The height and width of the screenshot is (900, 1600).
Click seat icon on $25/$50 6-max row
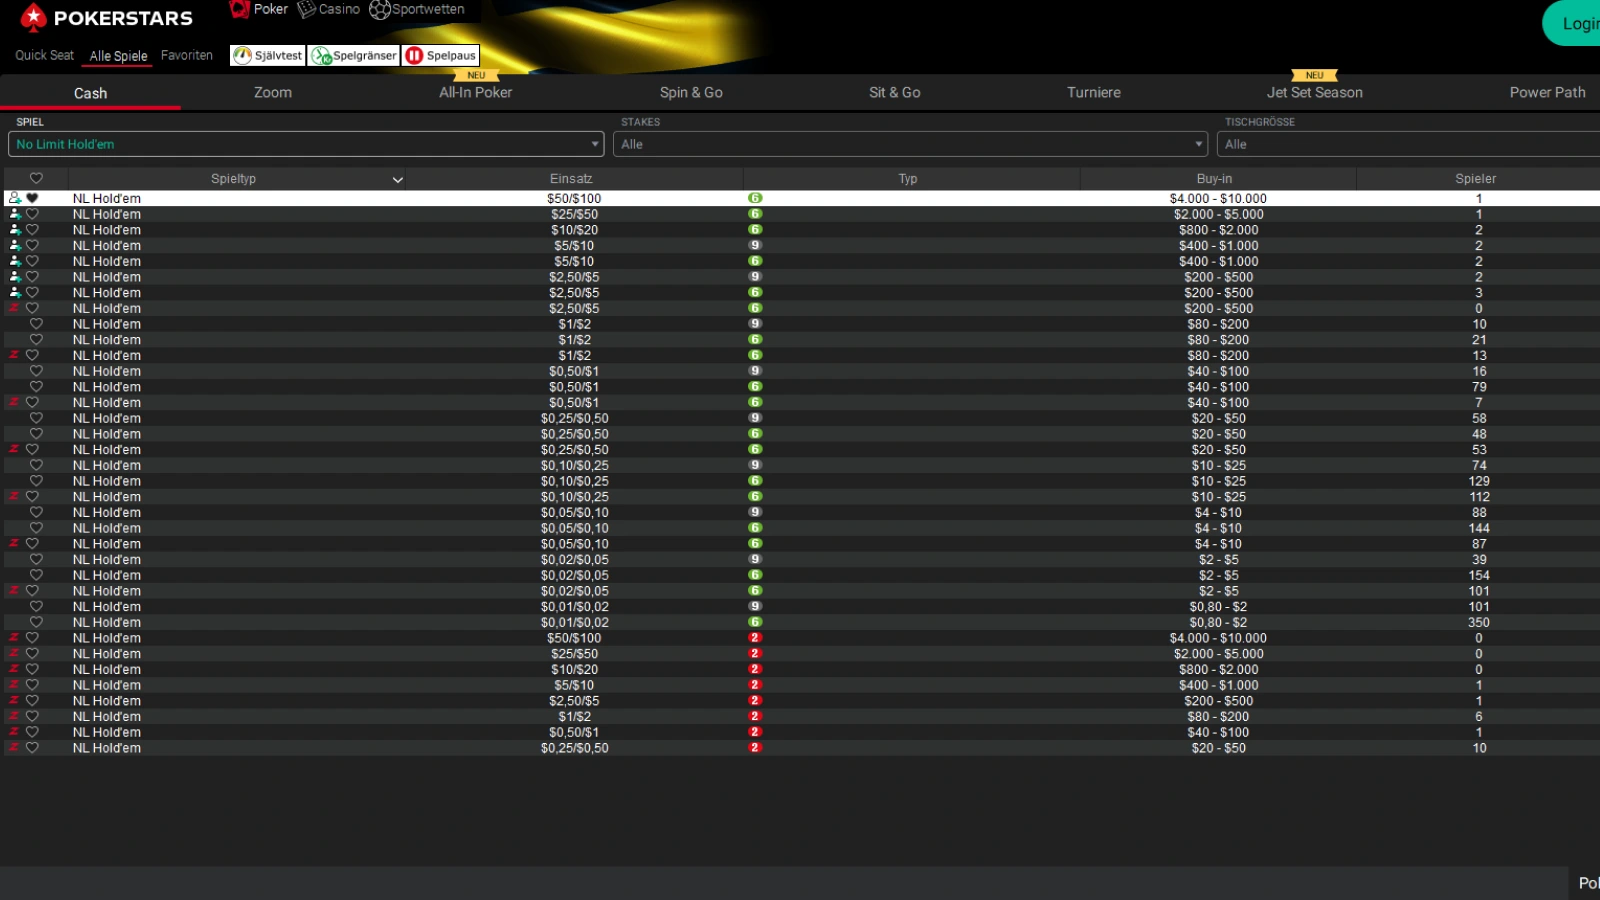[x=15, y=214]
